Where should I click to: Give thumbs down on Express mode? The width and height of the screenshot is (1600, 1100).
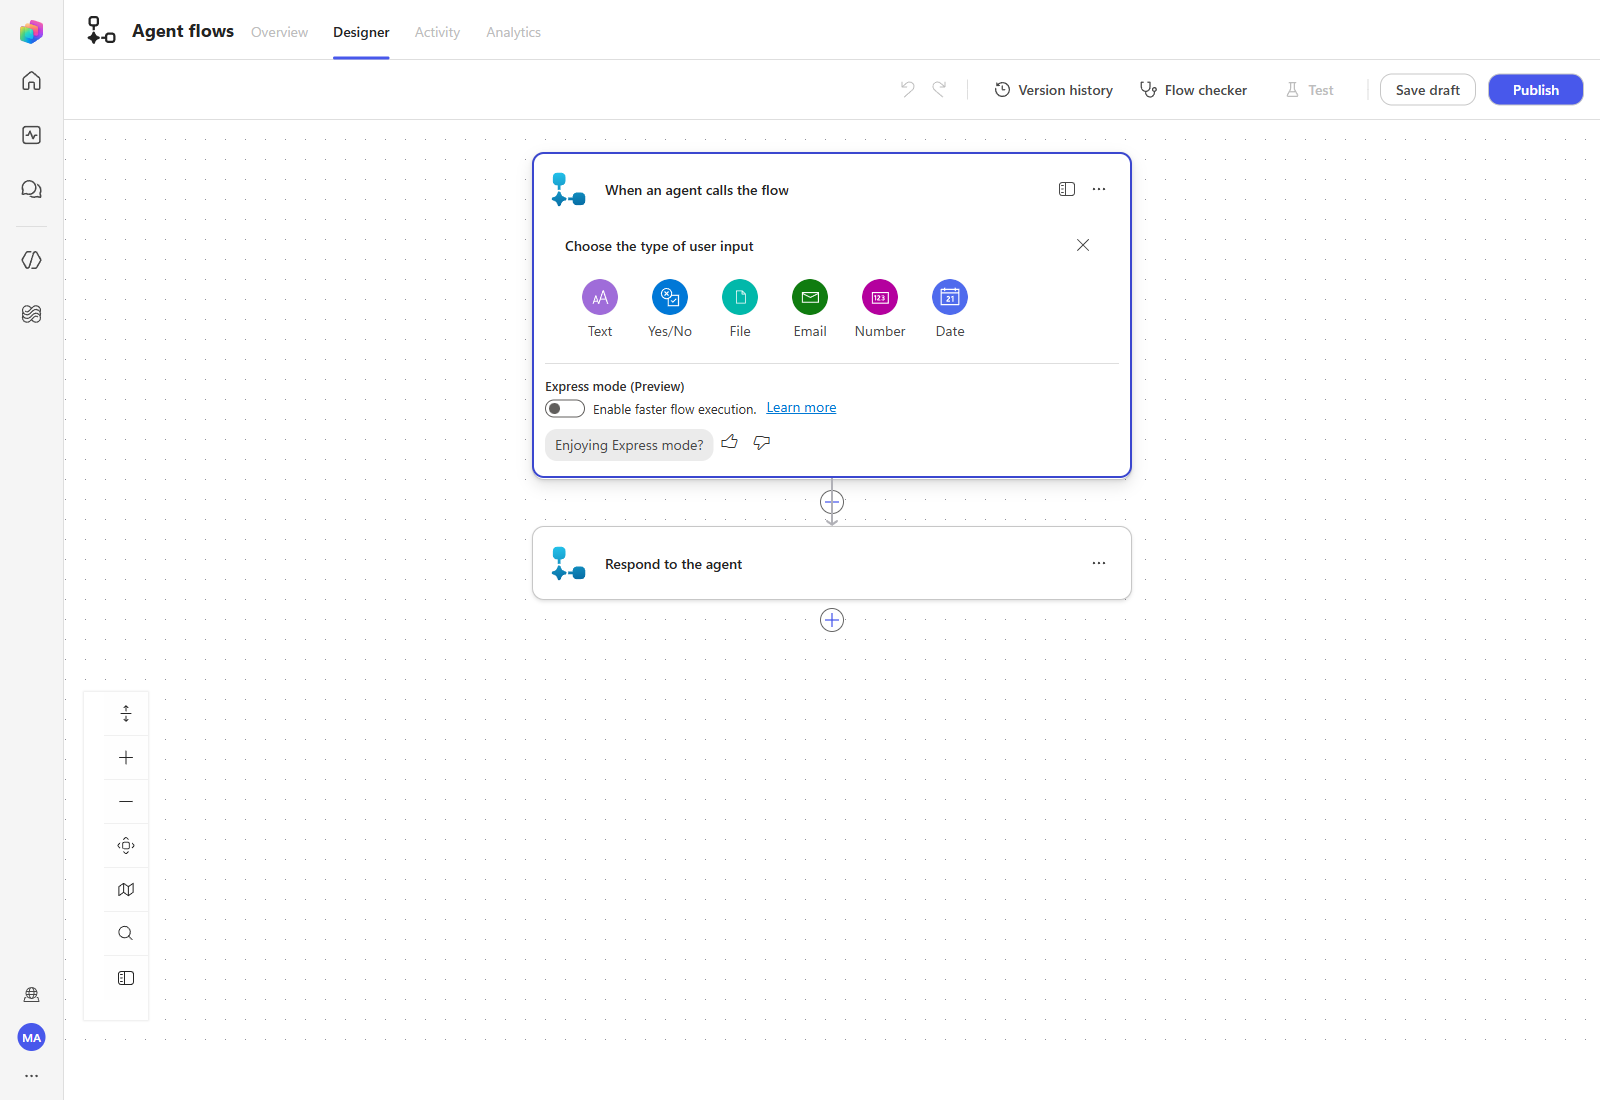point(762,442)
